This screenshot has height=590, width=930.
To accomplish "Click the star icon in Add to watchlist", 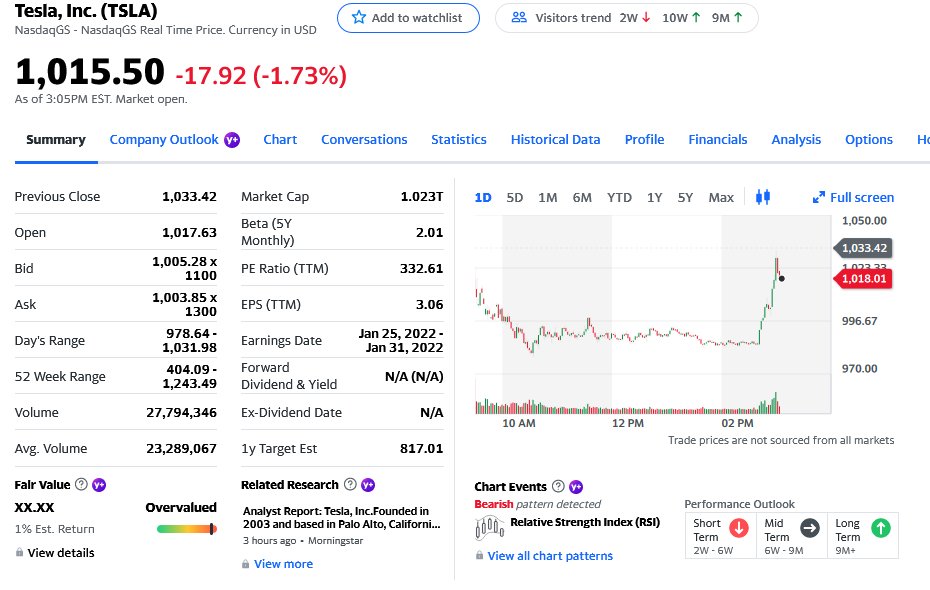I will (x=359, y=17).
